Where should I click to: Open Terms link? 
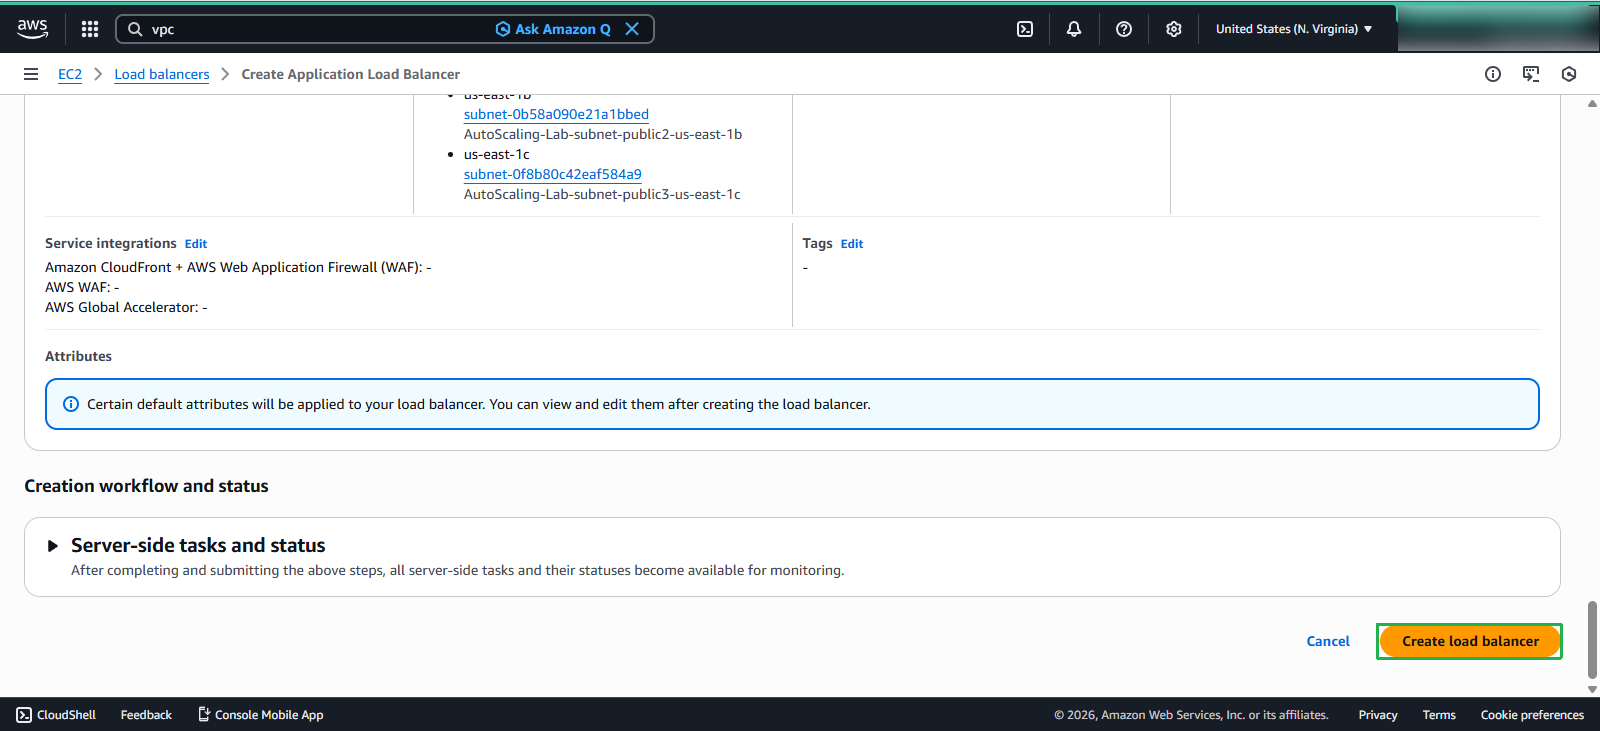1439,715
